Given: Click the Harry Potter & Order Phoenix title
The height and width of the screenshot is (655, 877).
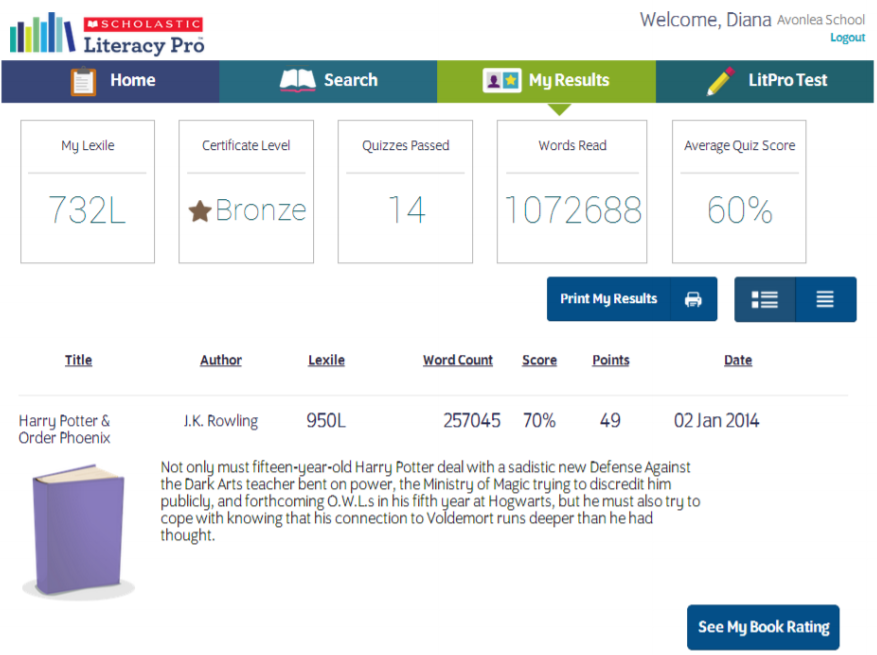Looking at the screenshot, I should (x=64, y=429).
